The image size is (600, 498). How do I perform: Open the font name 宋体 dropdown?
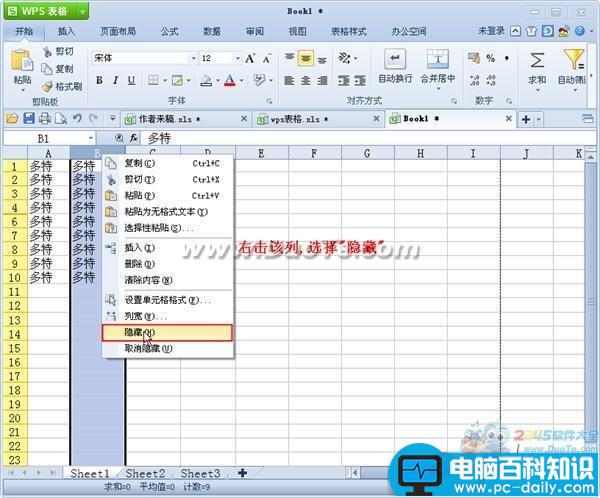[194, 58]
